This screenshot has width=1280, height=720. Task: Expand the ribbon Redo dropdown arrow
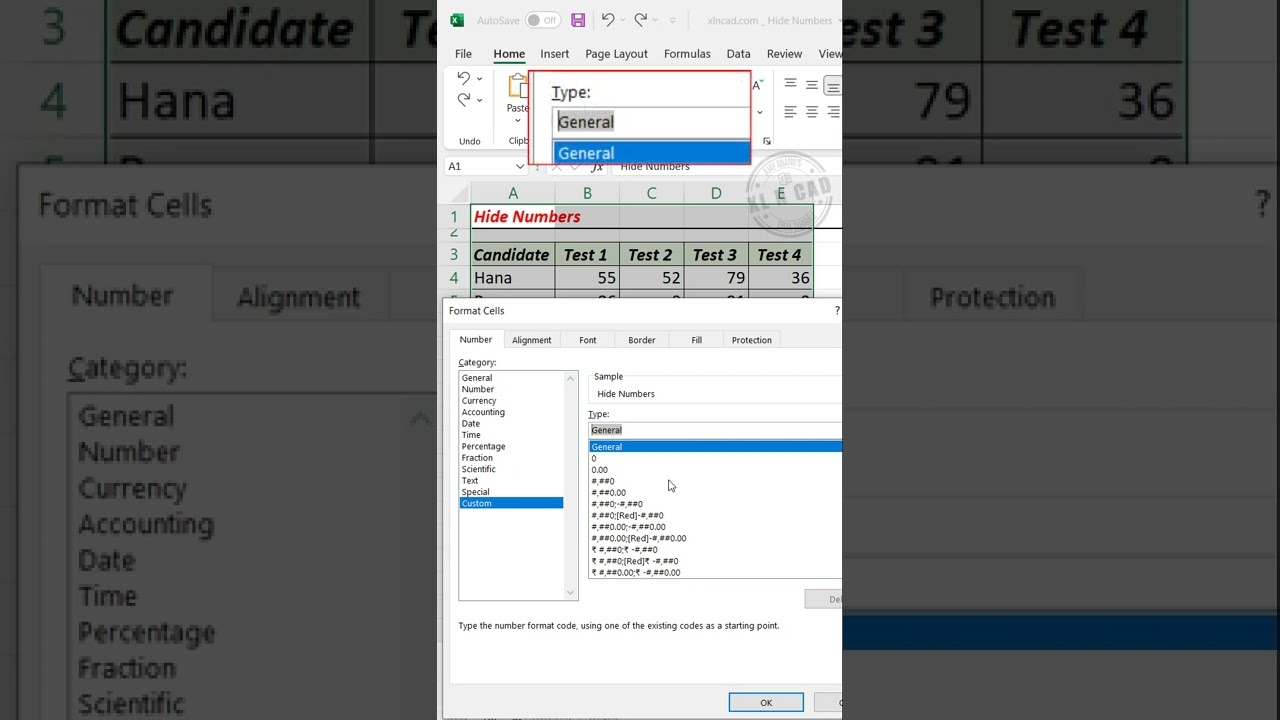click(x=479, y=99)
